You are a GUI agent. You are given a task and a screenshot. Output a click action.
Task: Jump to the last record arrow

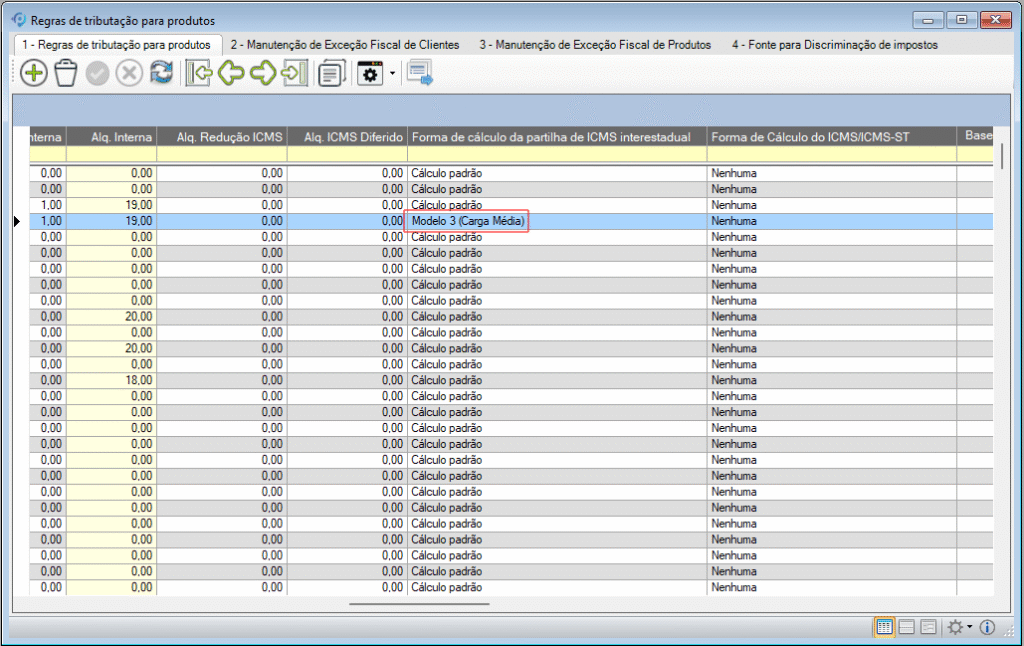click(294, 74)
